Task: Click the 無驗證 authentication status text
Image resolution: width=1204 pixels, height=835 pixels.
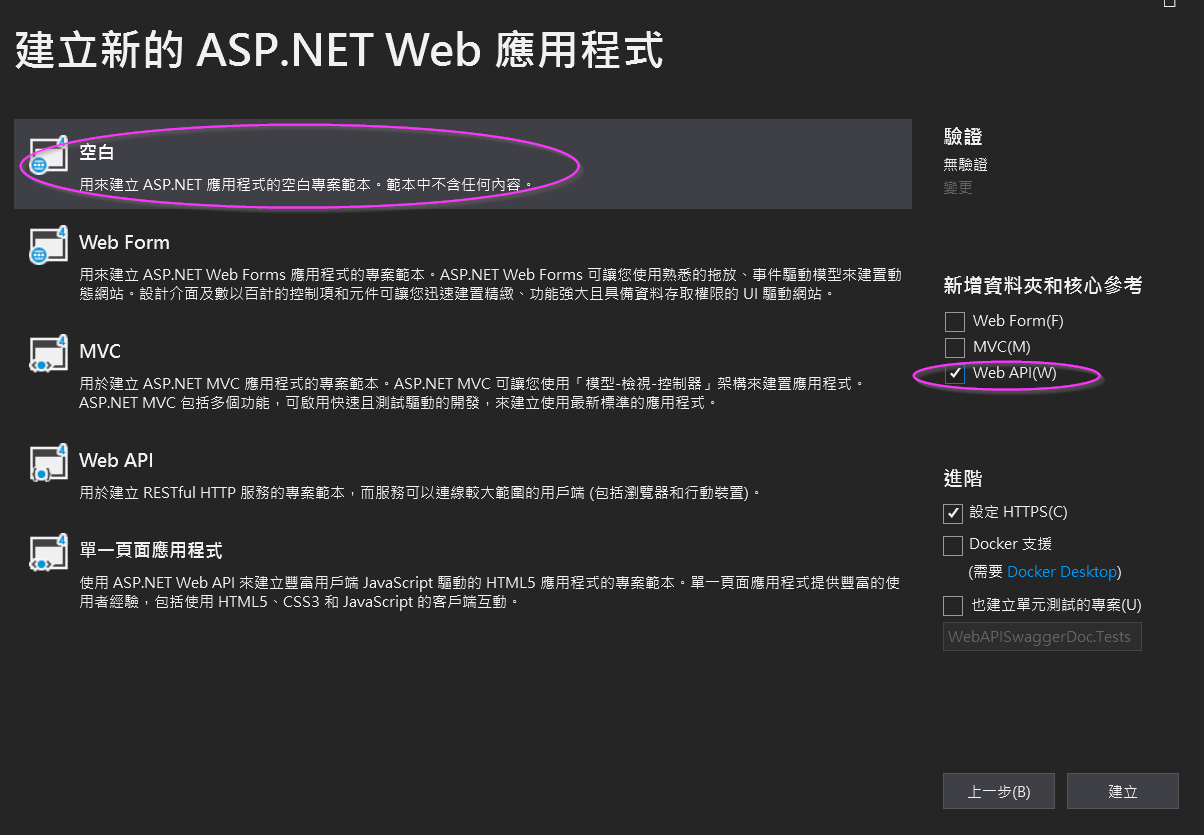Action: coord(965,164)
